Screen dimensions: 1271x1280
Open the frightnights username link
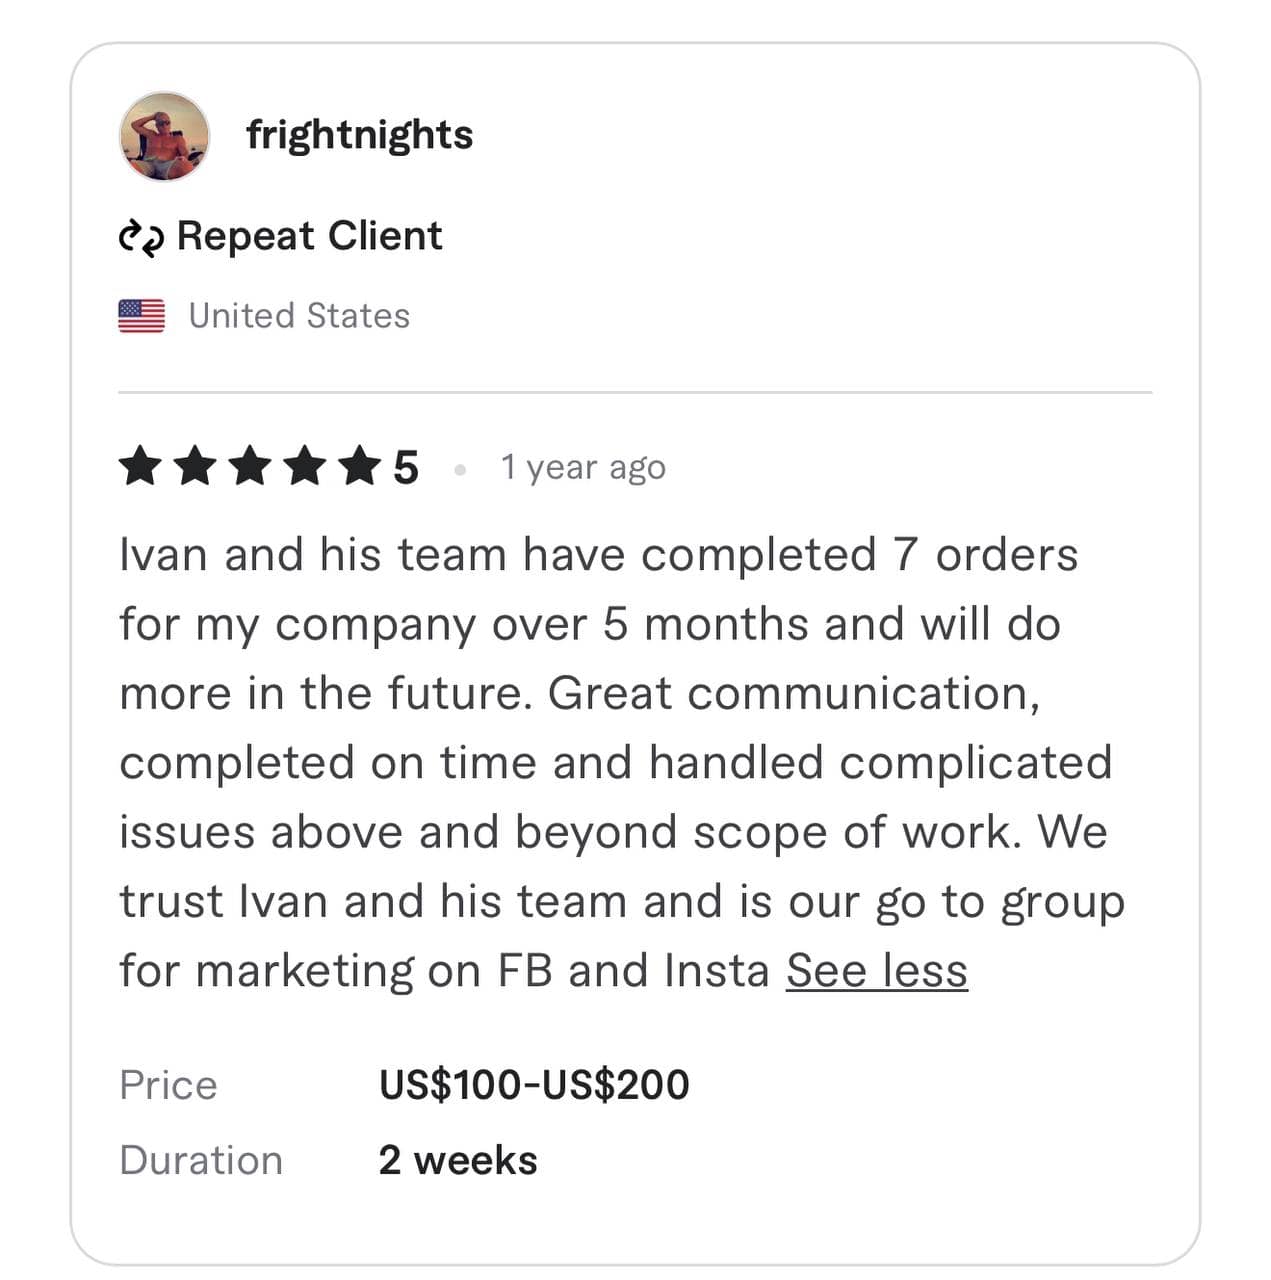pos(359,135)
